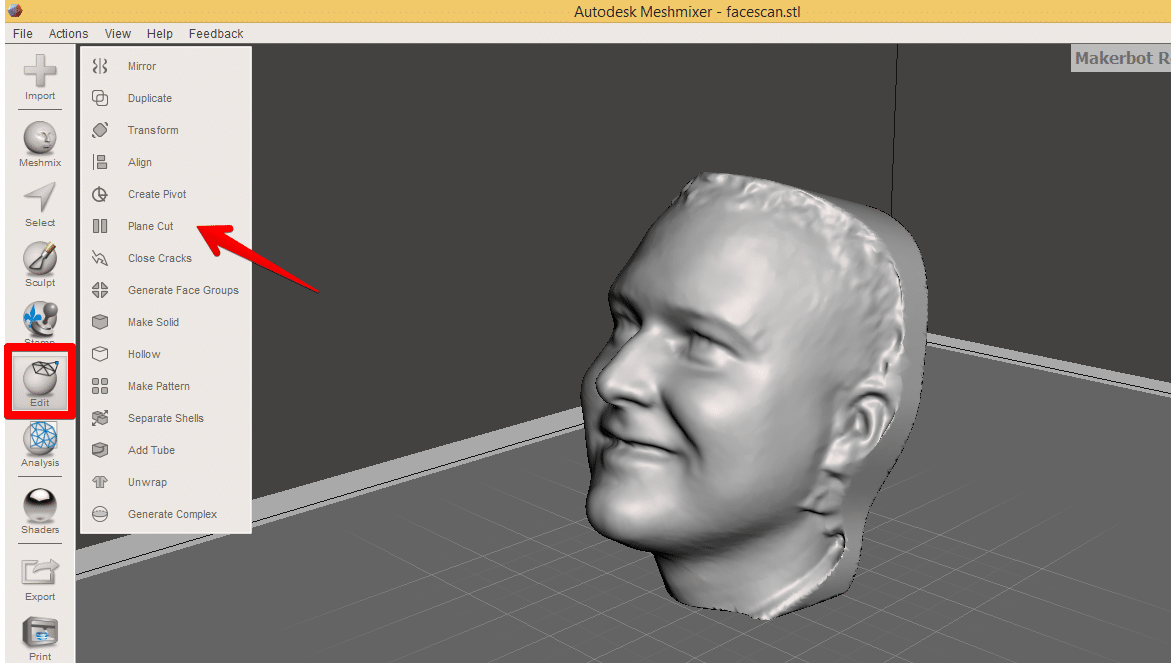Click the Print tool
The height and width of the screenshot is (663, 1171).
point(40,639)
